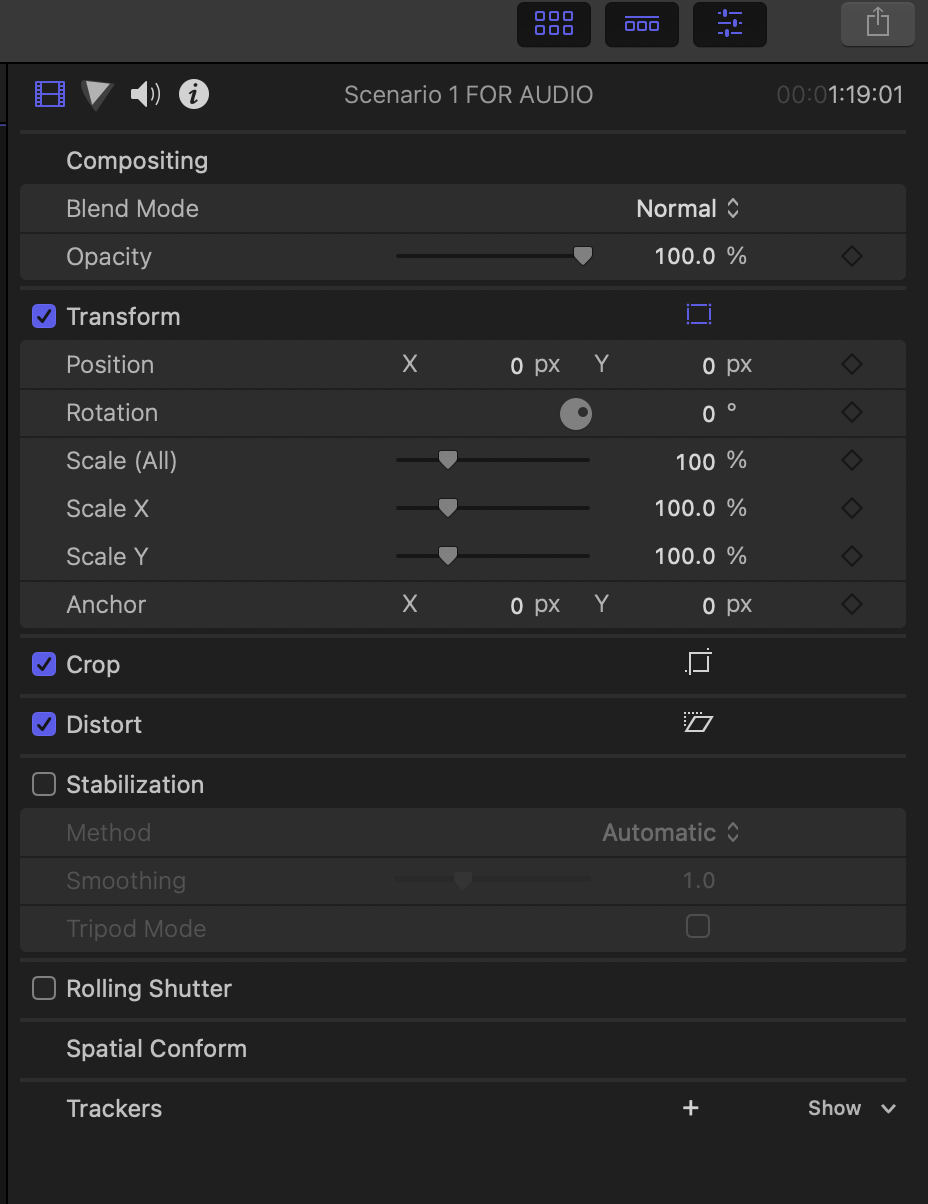Activate the Transform onscreen controls icon
Screen dimensions: 928x1204
(699, 315)
